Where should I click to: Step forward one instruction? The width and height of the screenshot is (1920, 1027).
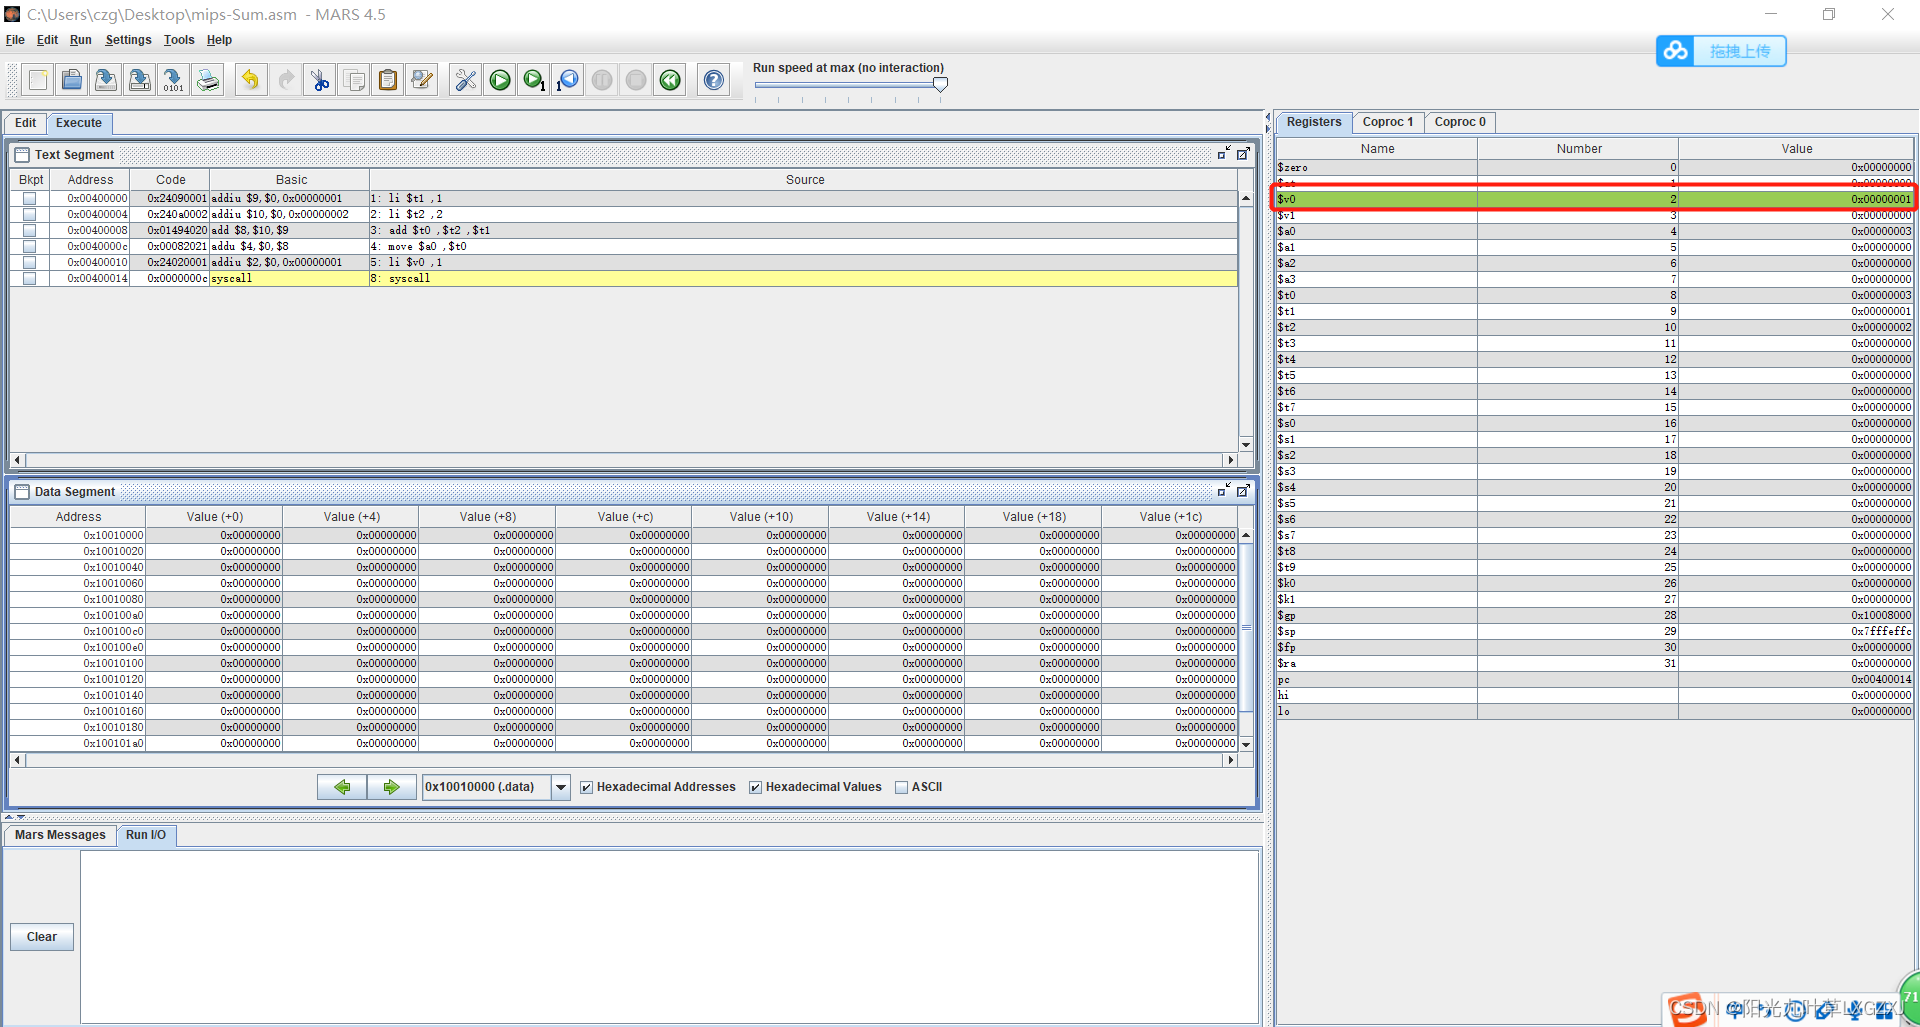click(534, 80)
